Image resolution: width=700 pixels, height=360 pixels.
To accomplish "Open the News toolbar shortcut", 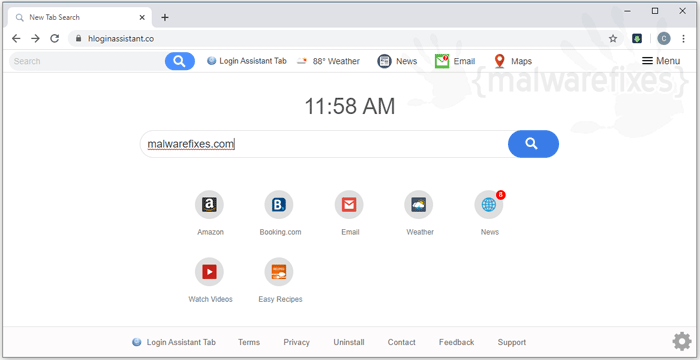I will click(x=397, y=61).
